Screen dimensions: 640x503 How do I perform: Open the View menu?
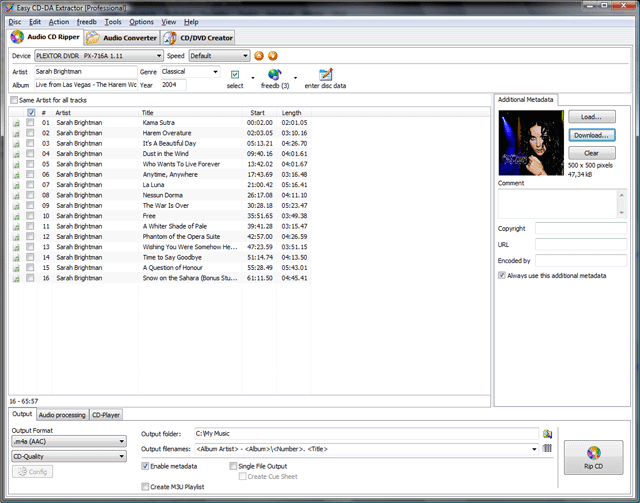[x=169, y=22]
